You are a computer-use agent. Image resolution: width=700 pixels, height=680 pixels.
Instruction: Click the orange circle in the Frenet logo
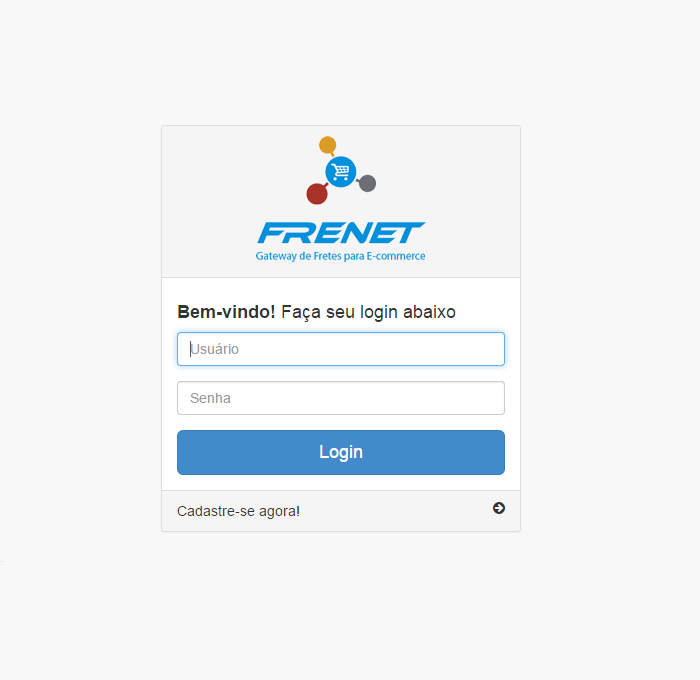327,145
